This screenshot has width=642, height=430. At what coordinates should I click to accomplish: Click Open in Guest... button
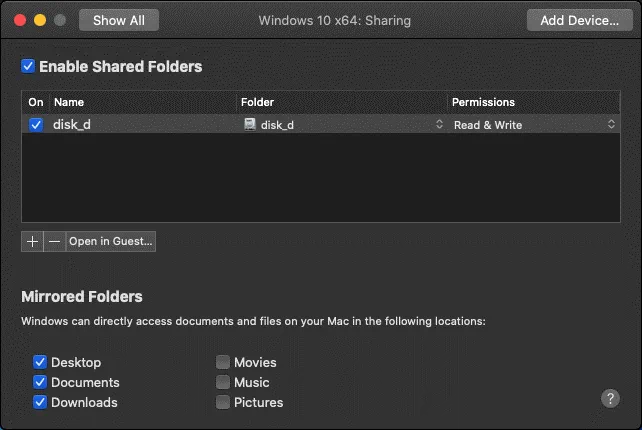coord(110,241)
